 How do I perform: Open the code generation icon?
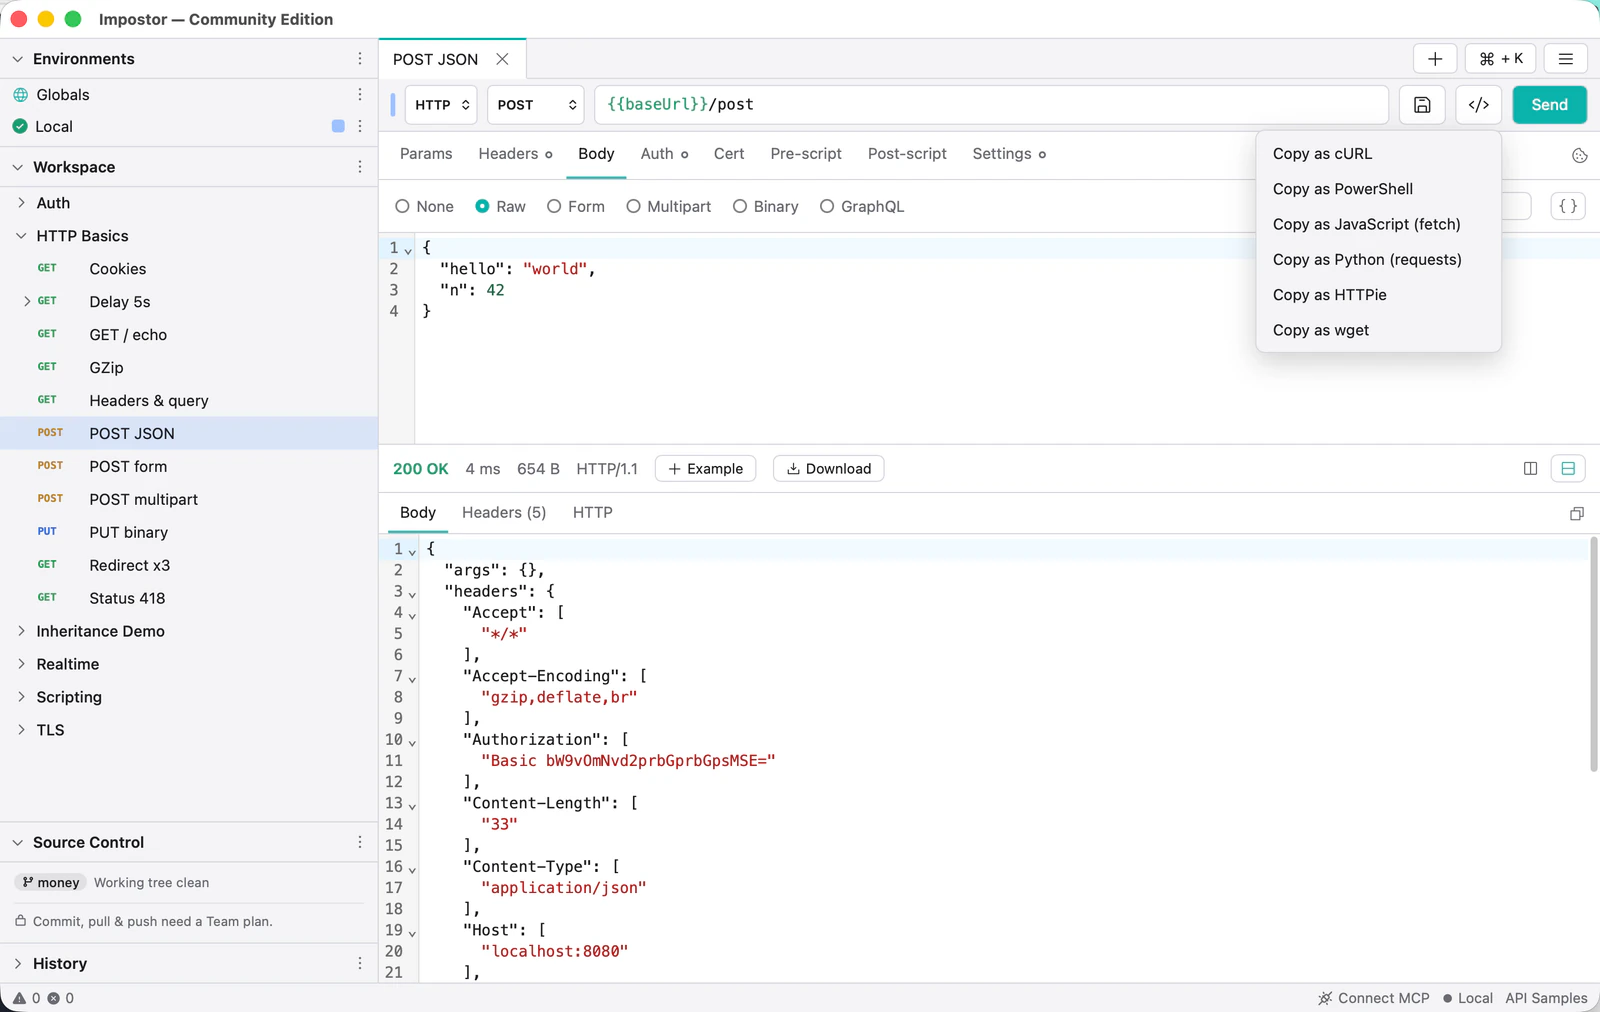click(1479, 105)
